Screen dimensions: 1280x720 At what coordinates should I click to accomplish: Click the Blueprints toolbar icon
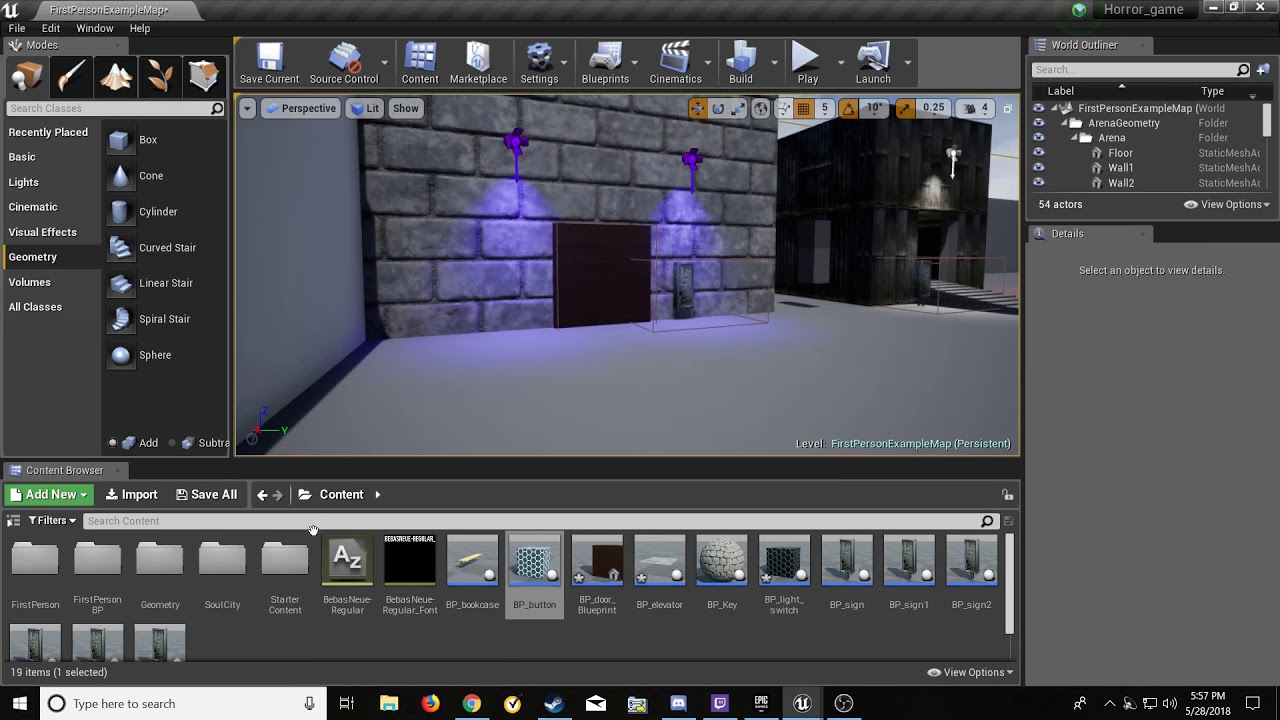[605, 63]
